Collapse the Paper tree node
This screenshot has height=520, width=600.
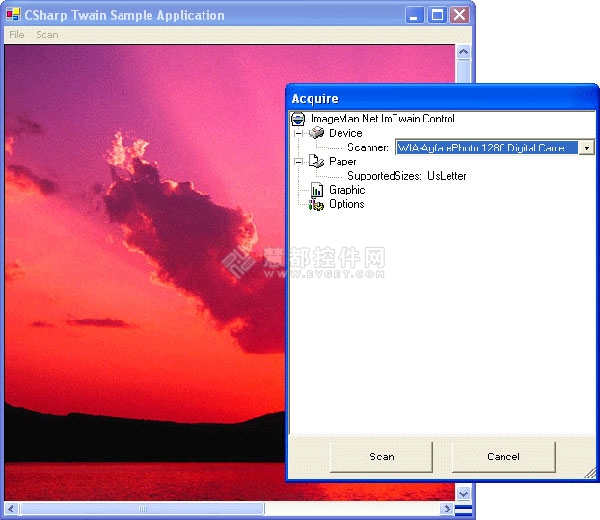click(299, 161)
